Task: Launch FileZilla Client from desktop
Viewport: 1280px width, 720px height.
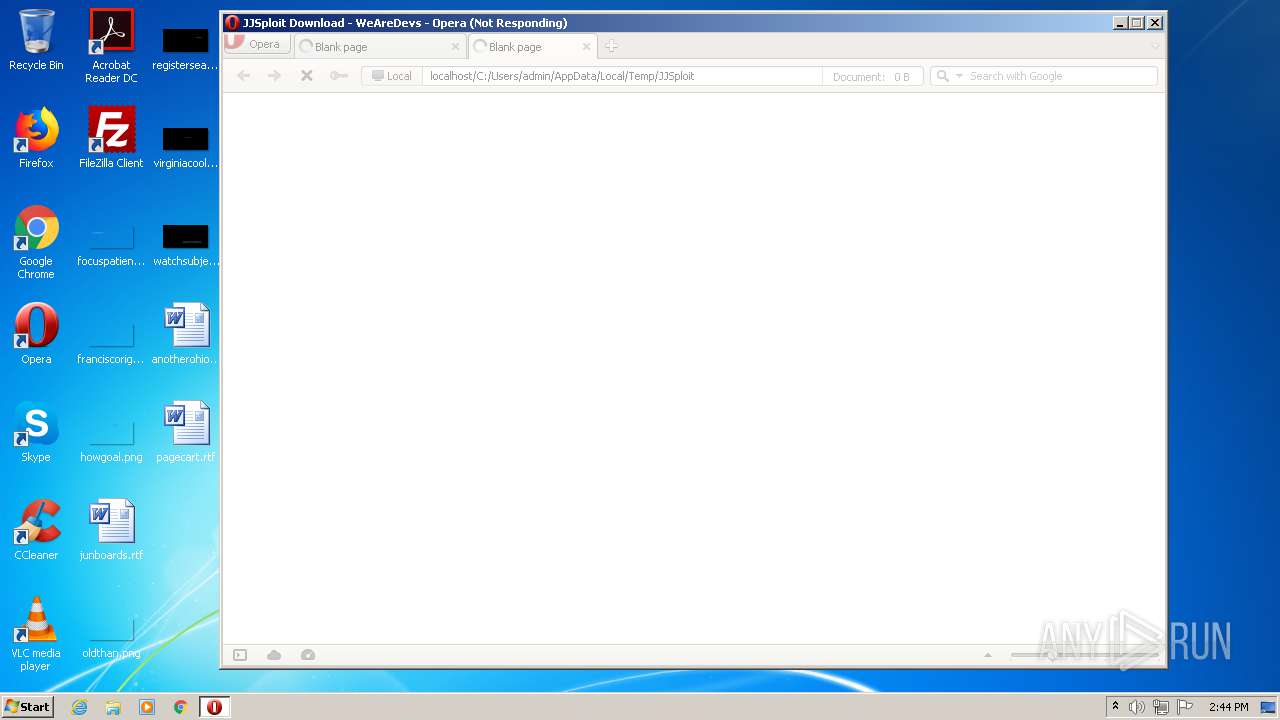Action: click(111, 138)
